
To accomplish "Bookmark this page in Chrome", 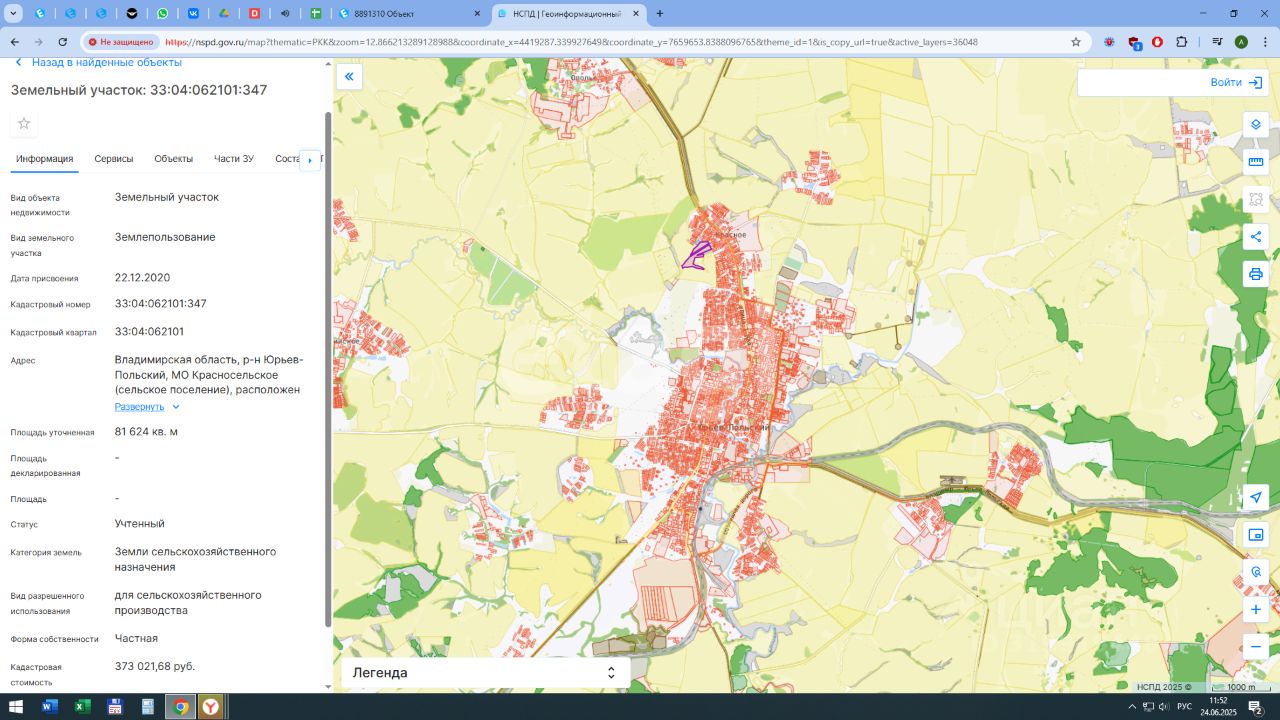I will [x=1076, y=42].
